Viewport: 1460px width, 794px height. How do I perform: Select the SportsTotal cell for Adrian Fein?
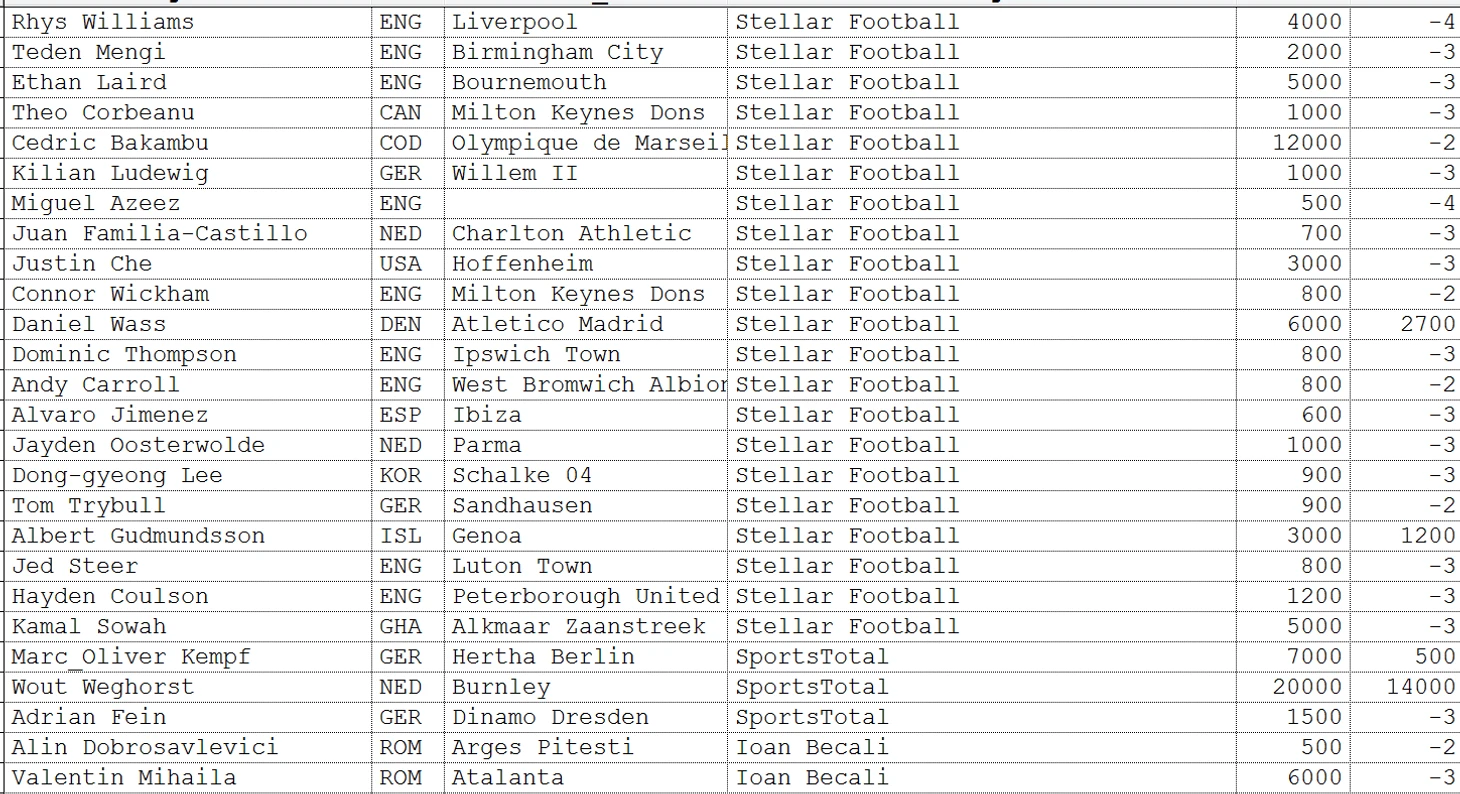982,717
